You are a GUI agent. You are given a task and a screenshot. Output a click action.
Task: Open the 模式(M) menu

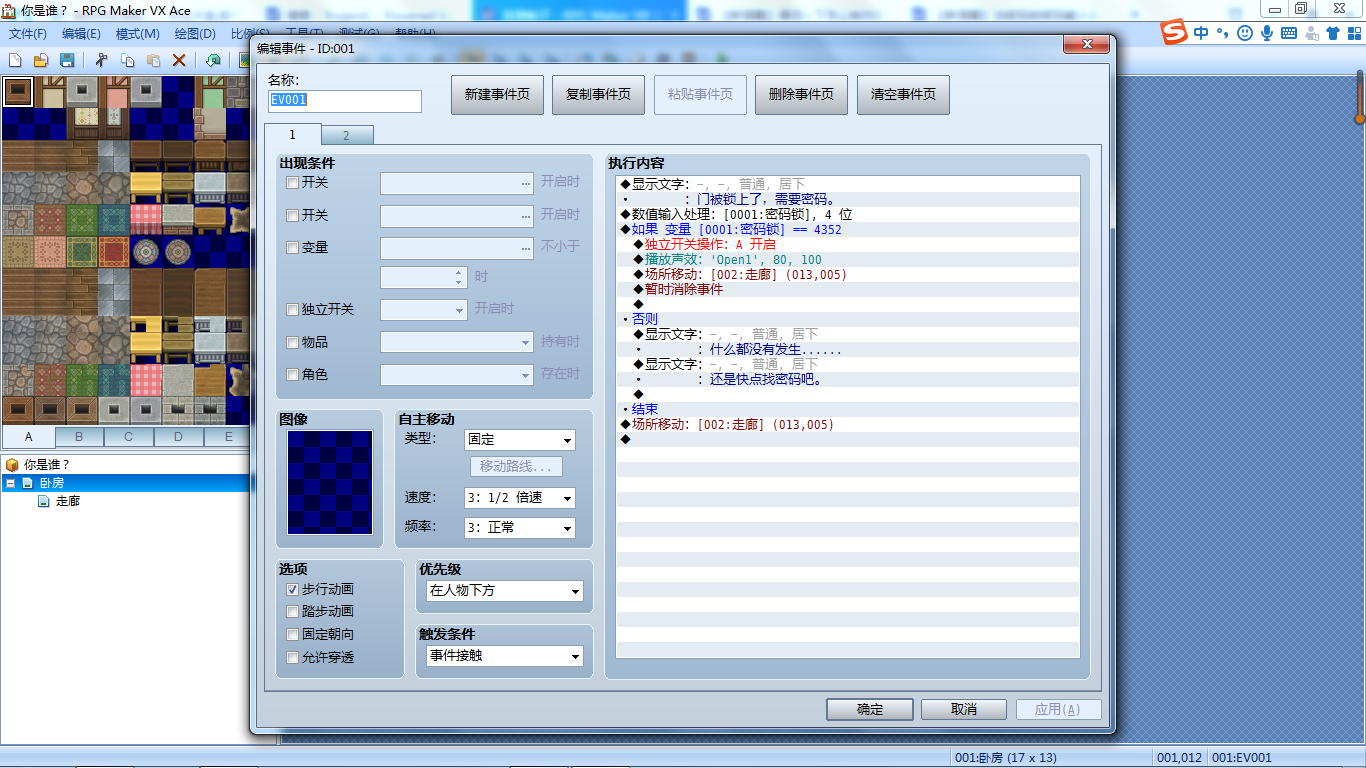(x=138, y=34)
